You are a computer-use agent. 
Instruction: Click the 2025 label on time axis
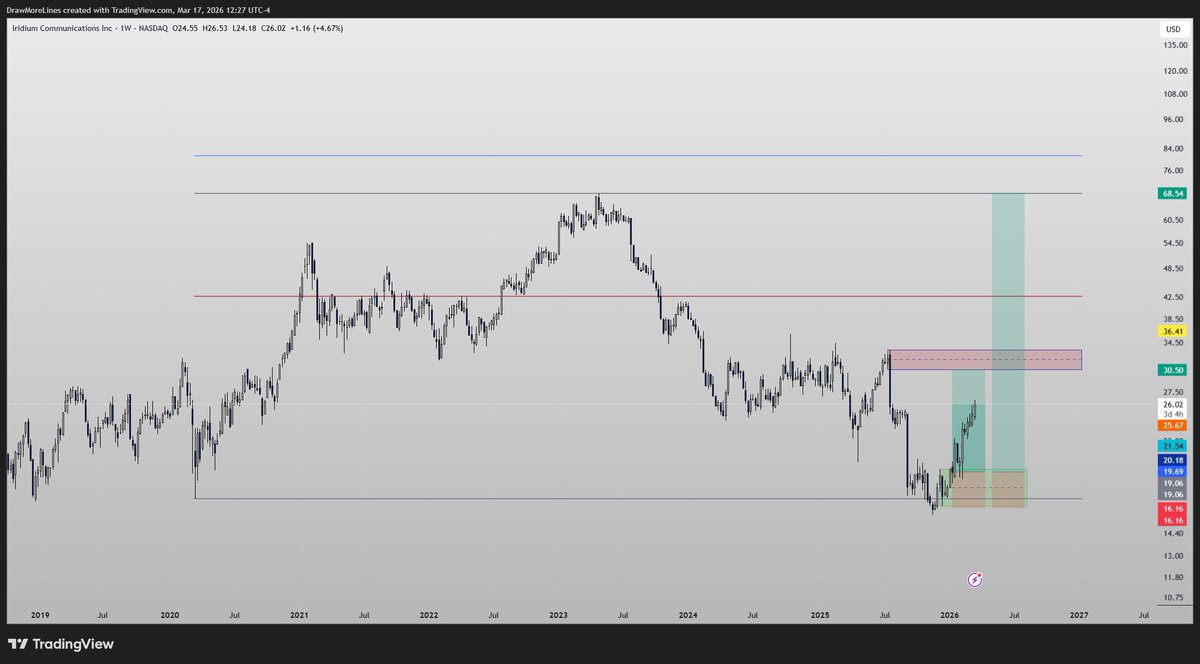click(819, 616)
